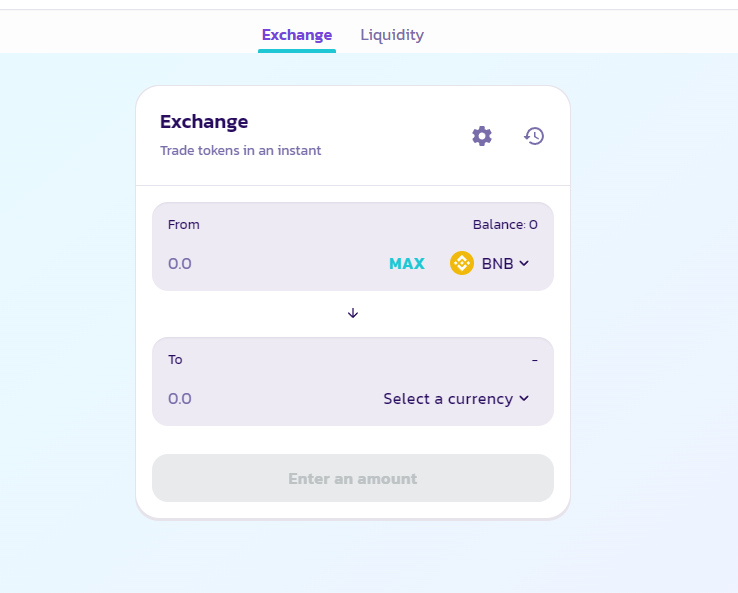Select the Exchange tab
738x593 pixels.
coord(297,35)
